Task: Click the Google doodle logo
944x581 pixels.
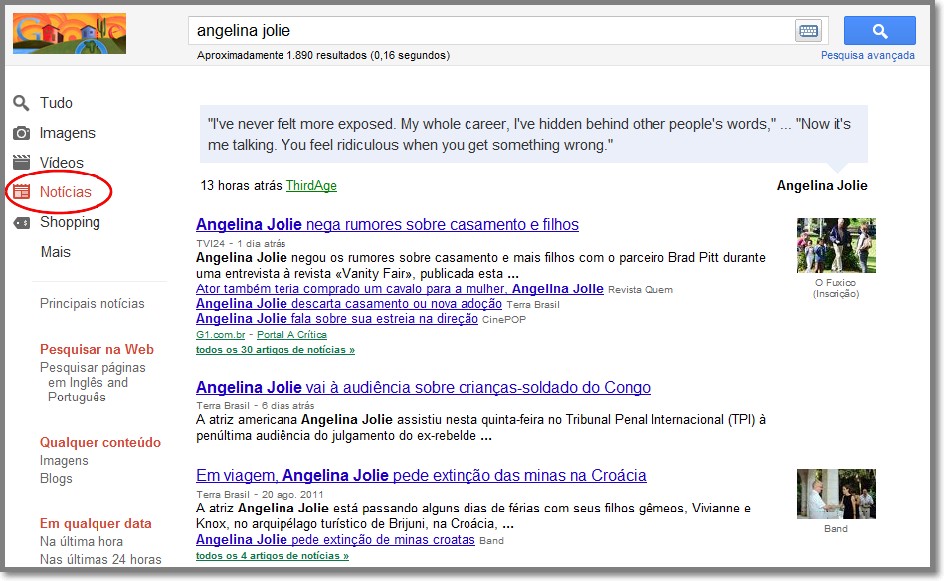Action: (x=69, y=34)
